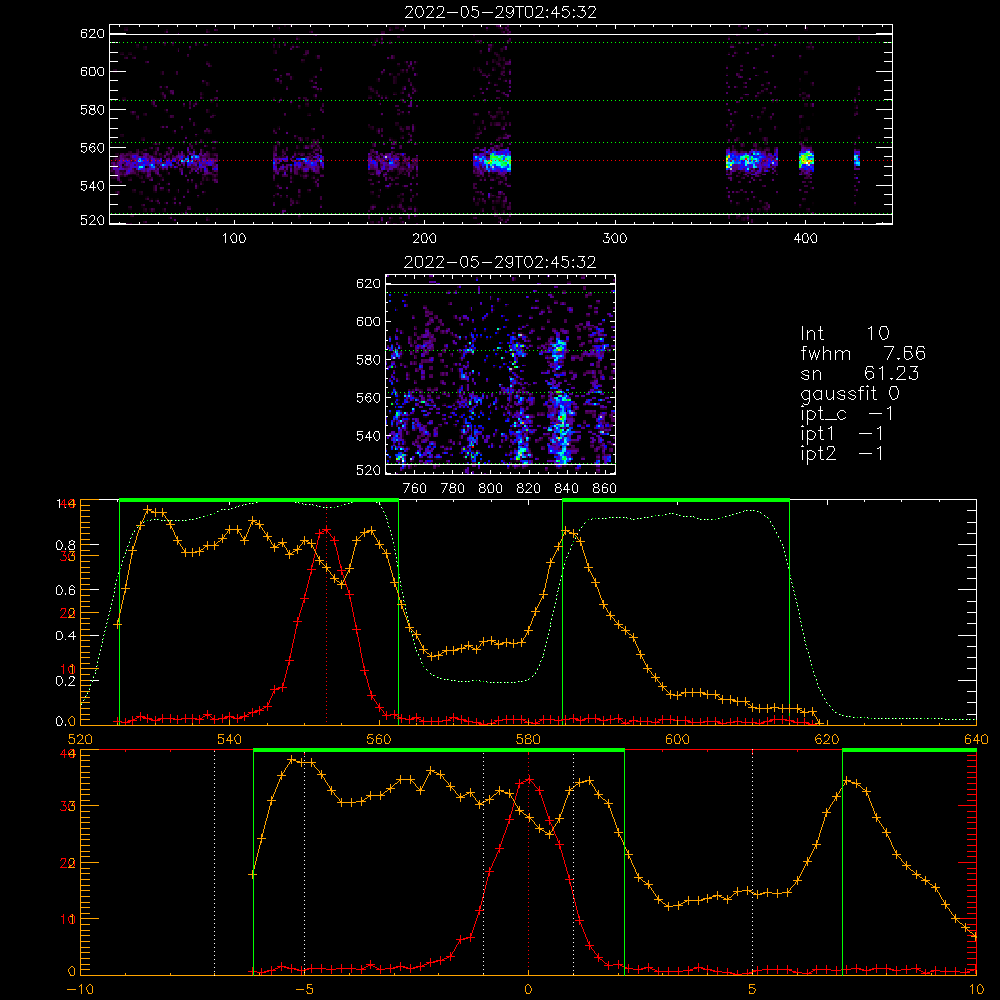The image size is (1000, 1000).
Task: Click the top spectrogram title '2022-05-29T02:45:32'
Action: pyautogui.click(x=501, y=12)
